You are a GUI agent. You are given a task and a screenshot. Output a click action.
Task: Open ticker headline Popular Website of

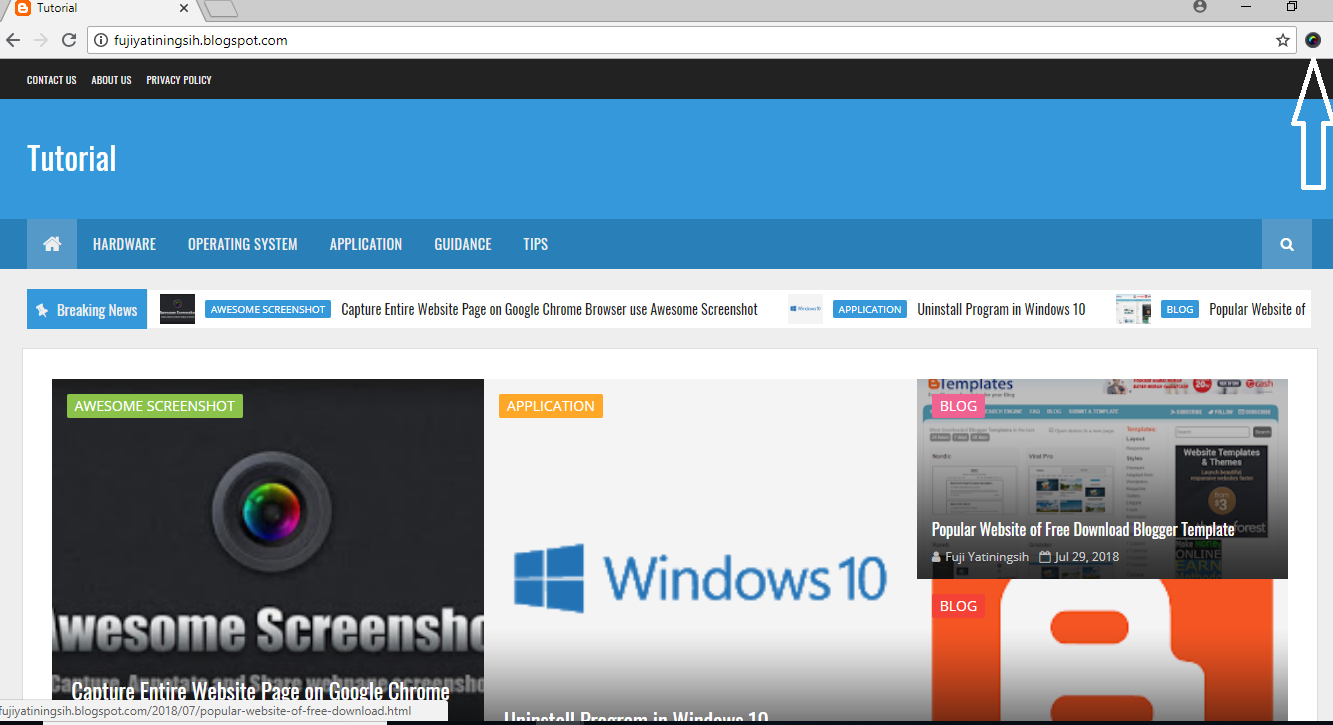1257,310
